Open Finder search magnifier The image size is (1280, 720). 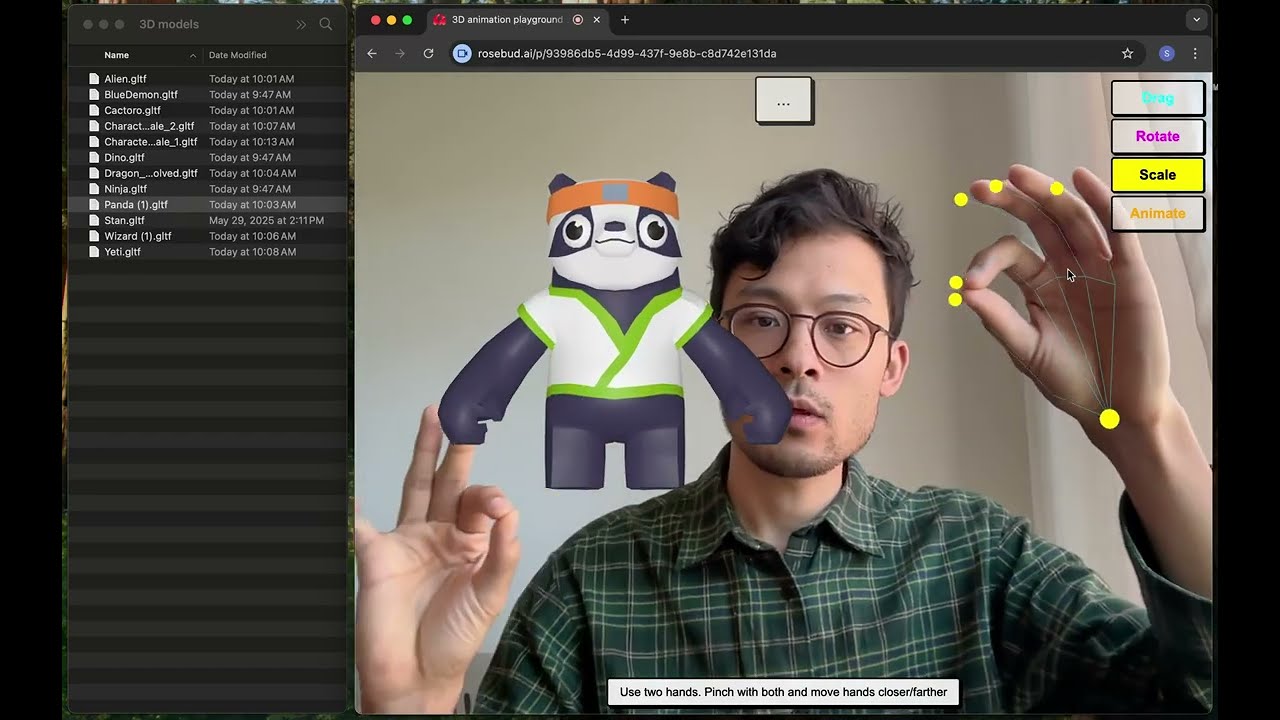[x=325, y=24]
